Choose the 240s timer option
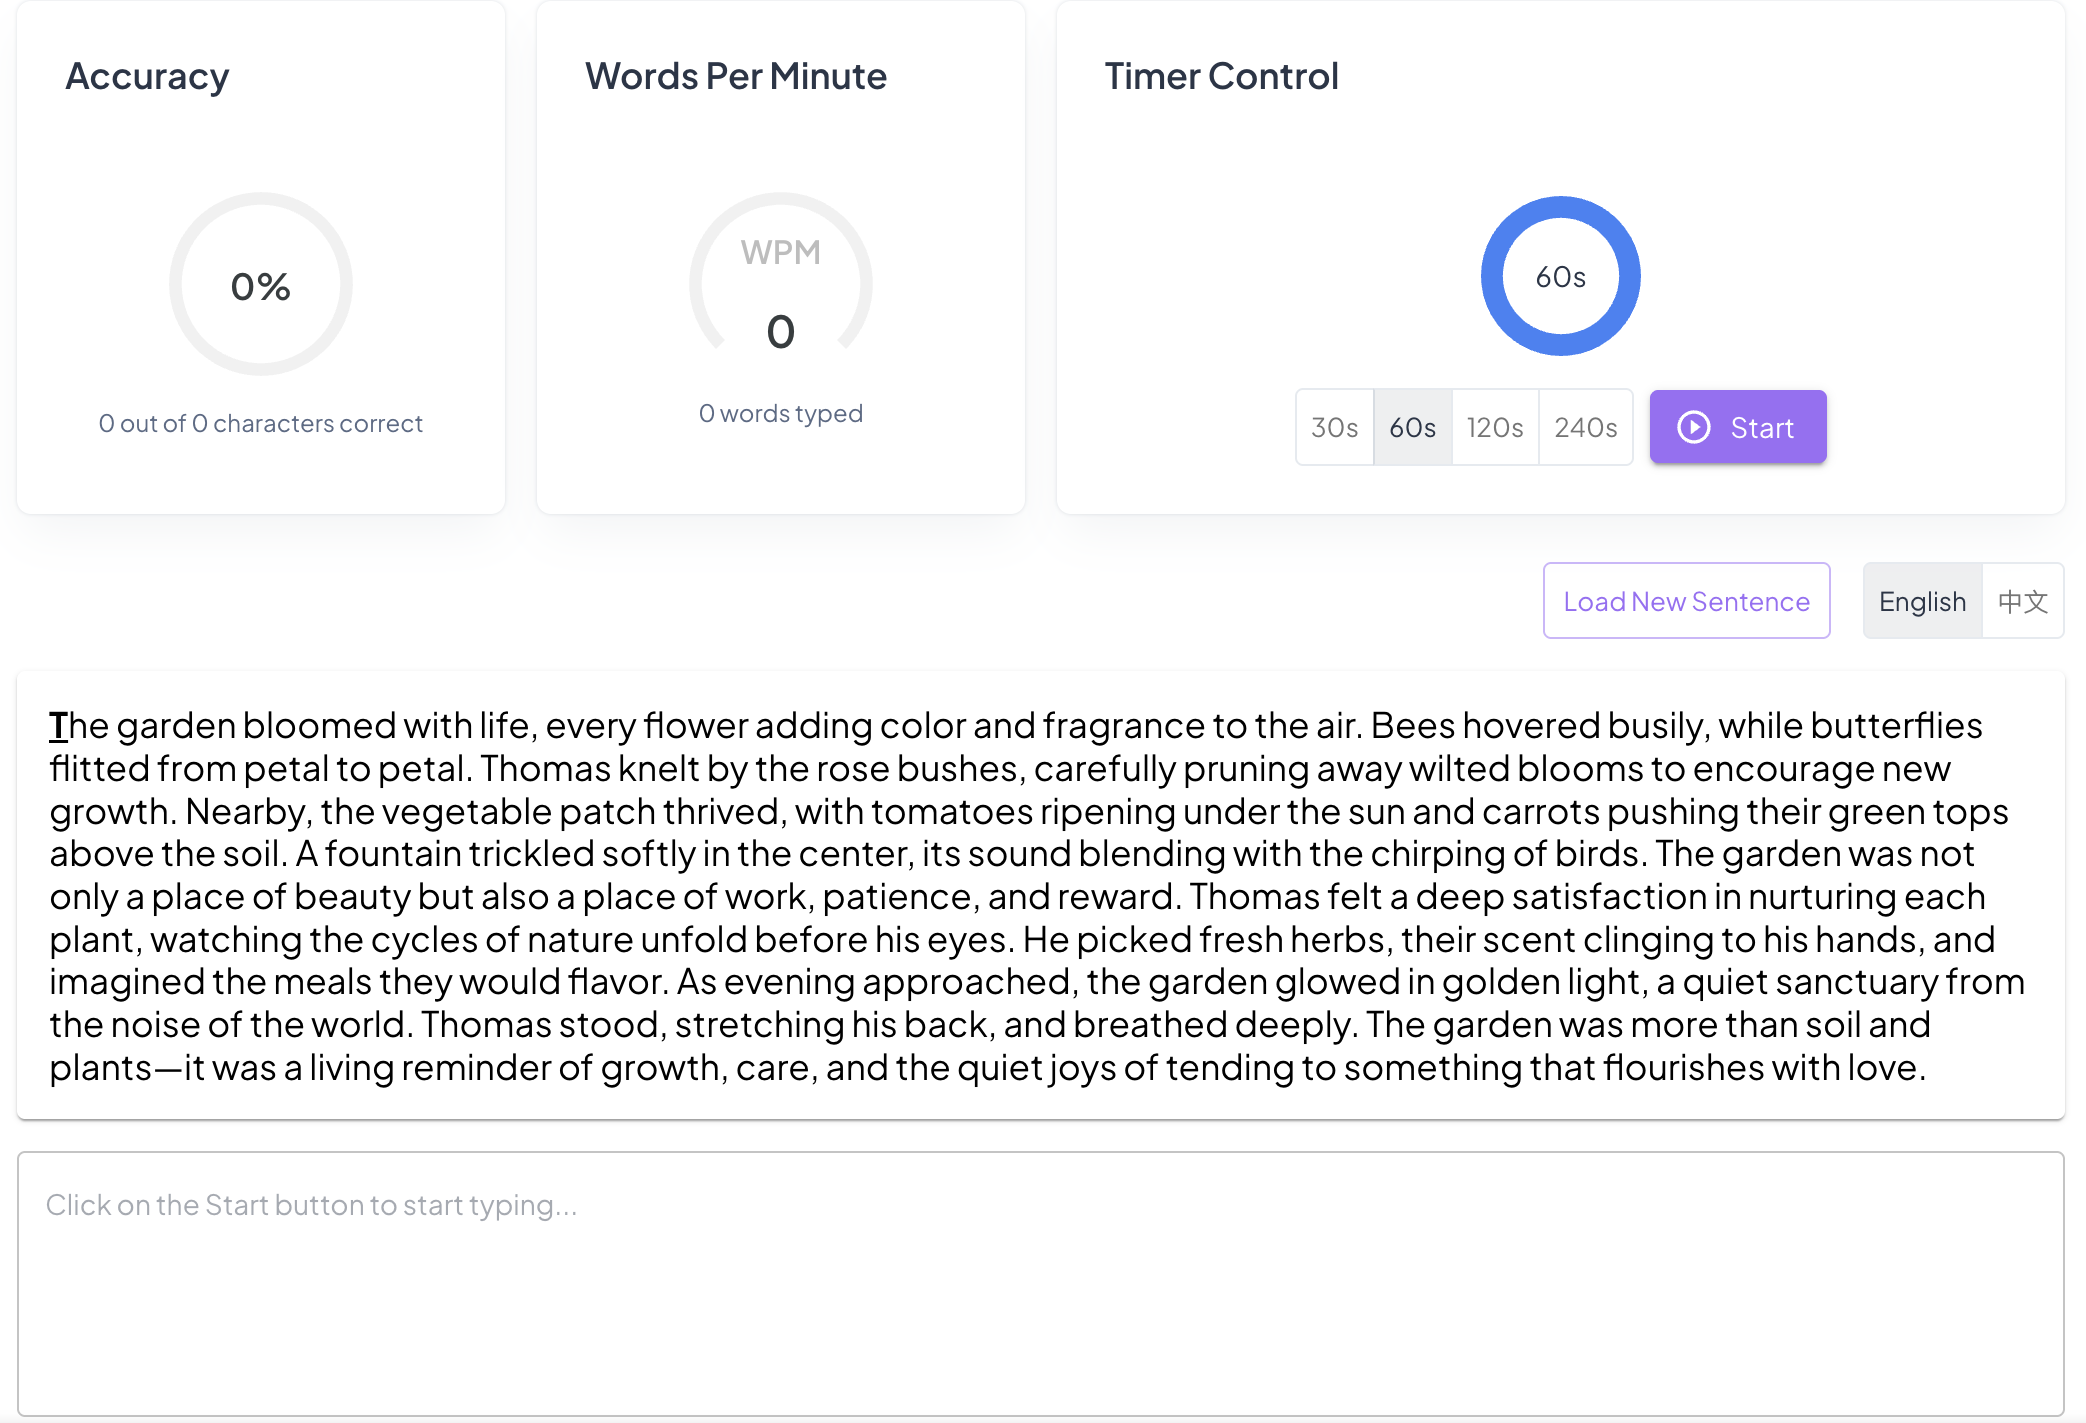 coord(1585,427)
